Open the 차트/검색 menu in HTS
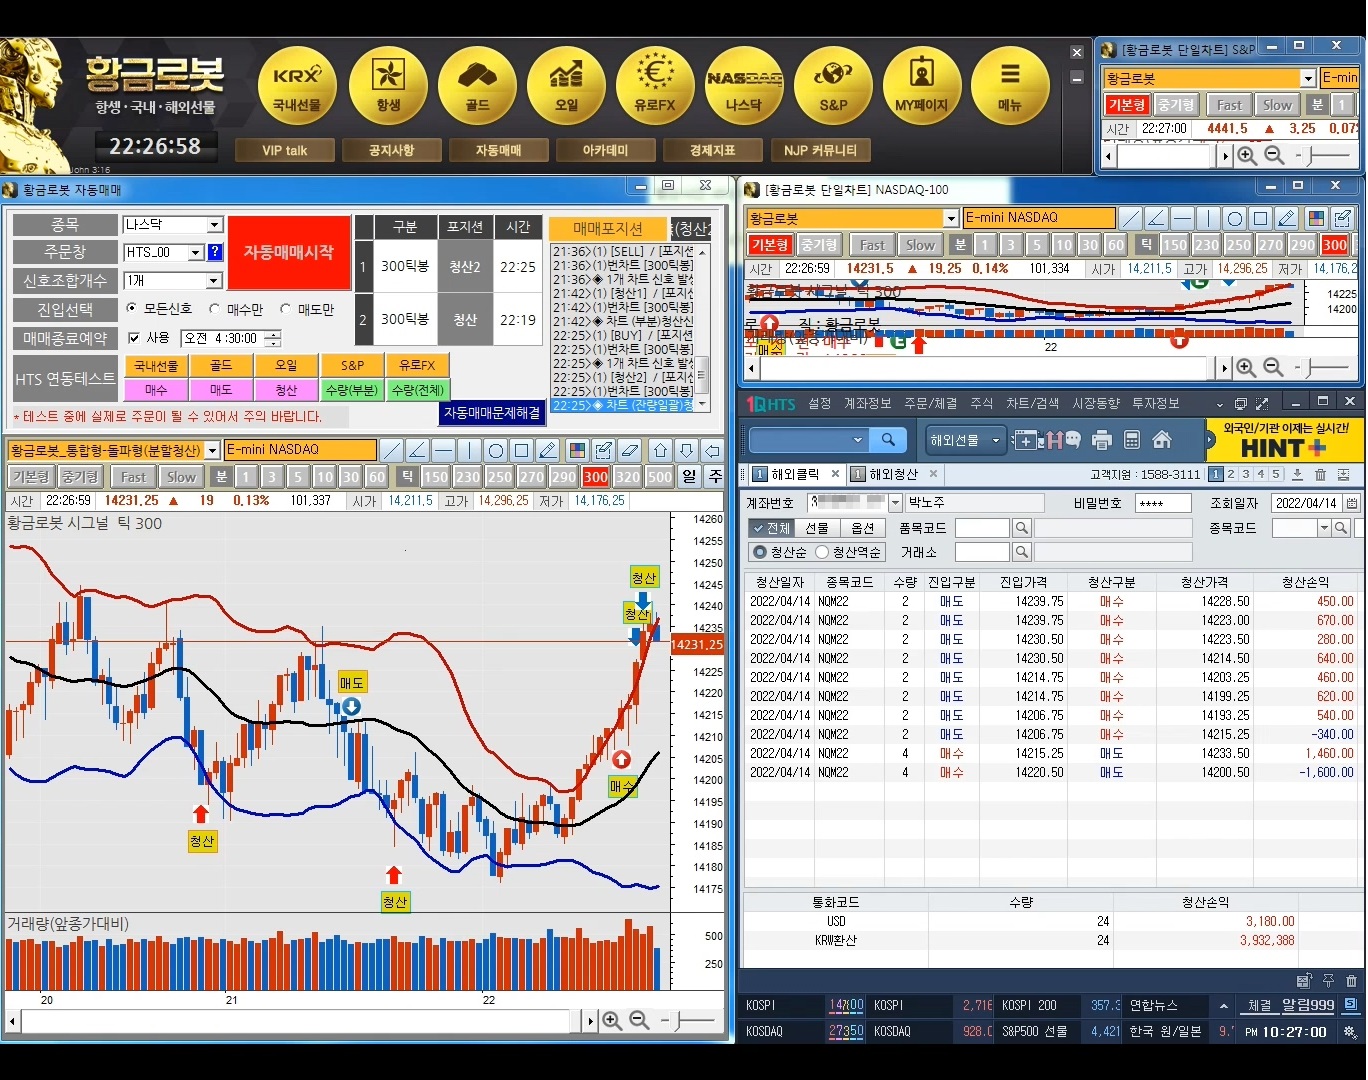The image size is (1368, 1080). pos(1032,403)
